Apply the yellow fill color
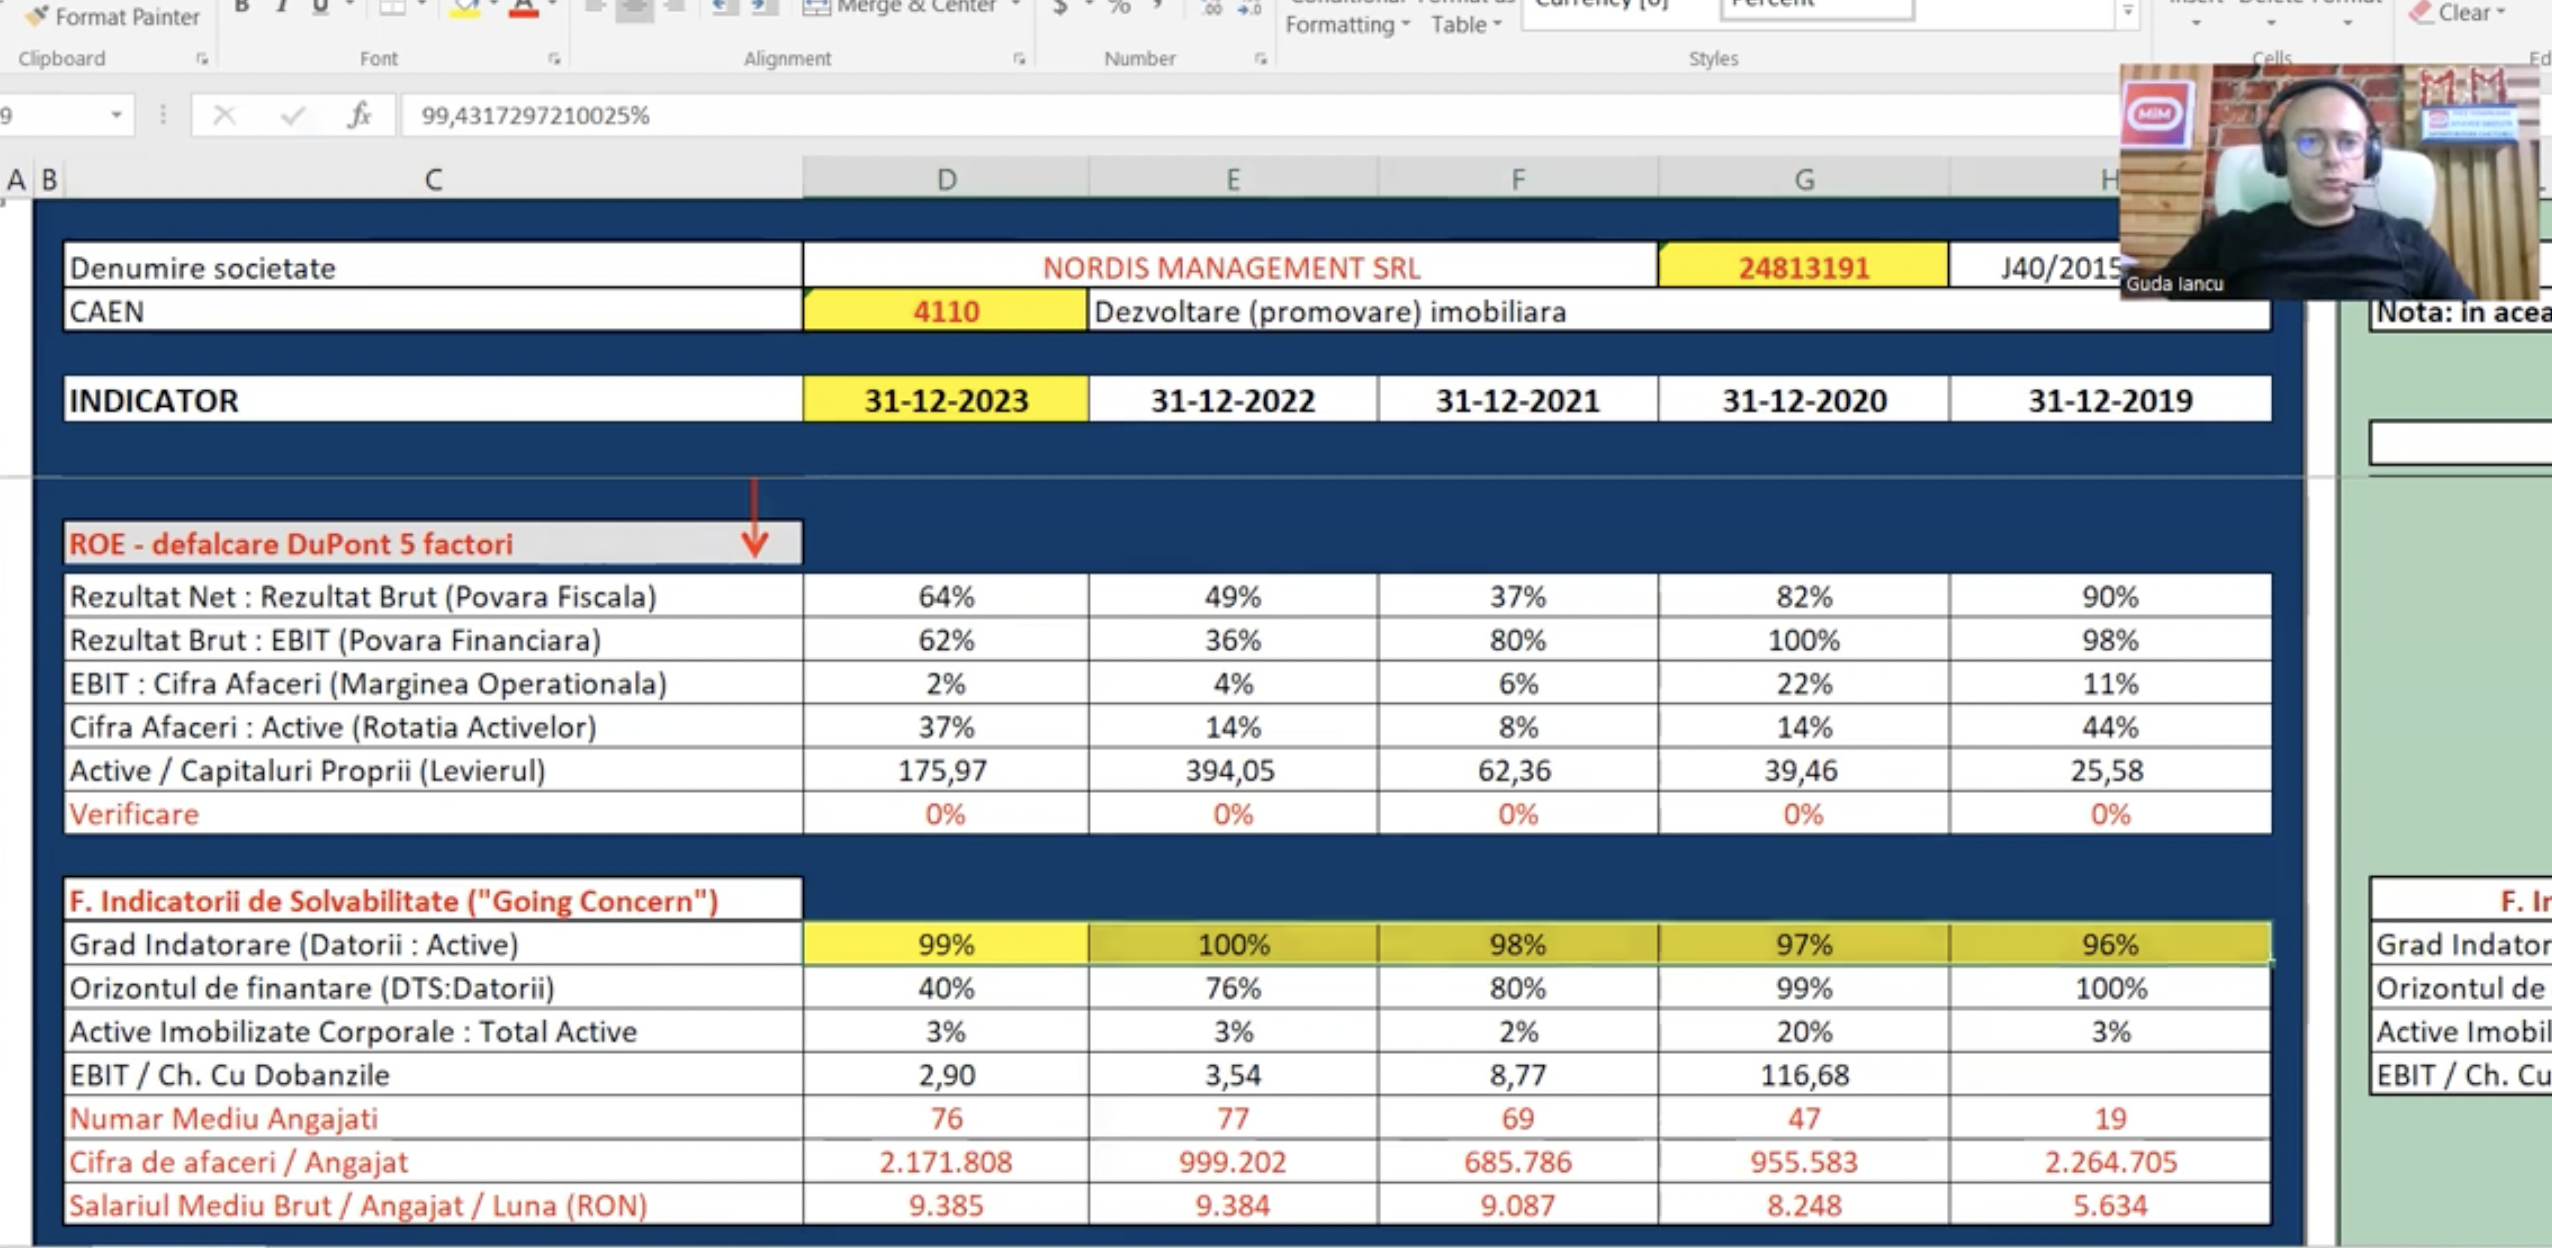The image size is (2552, 1248). (x=465, y=9)
